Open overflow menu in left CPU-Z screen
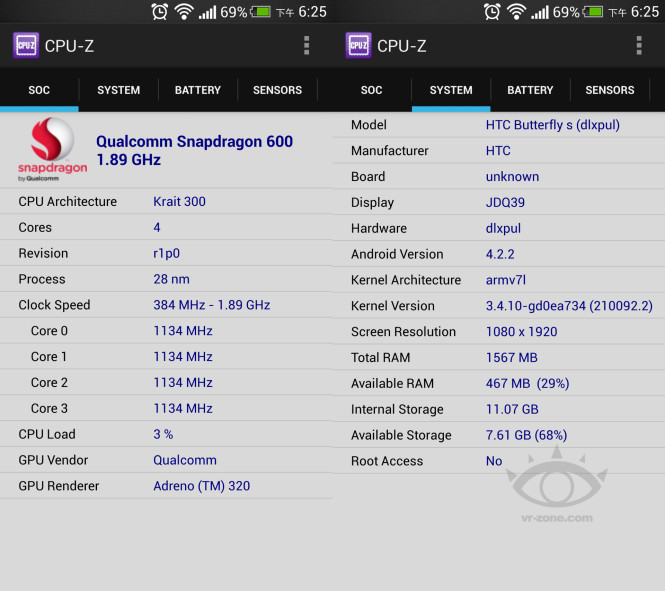The width and height of the screenshot is (665, 591). click(x=306, y=45)
